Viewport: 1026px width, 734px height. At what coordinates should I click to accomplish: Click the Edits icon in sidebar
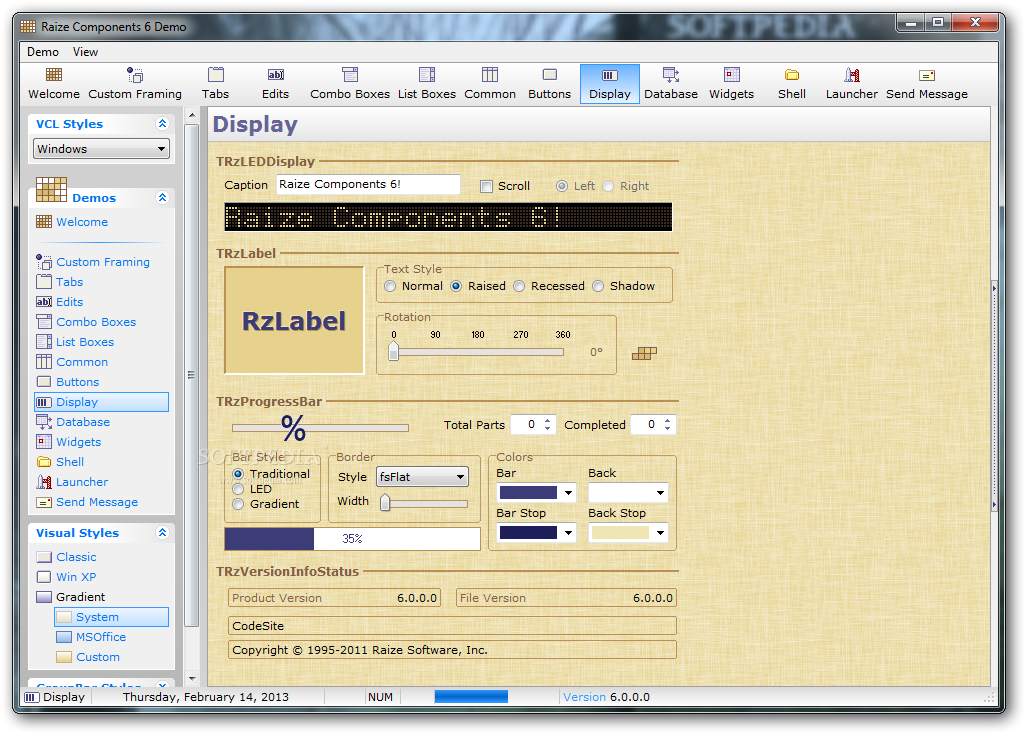point(44,302)
